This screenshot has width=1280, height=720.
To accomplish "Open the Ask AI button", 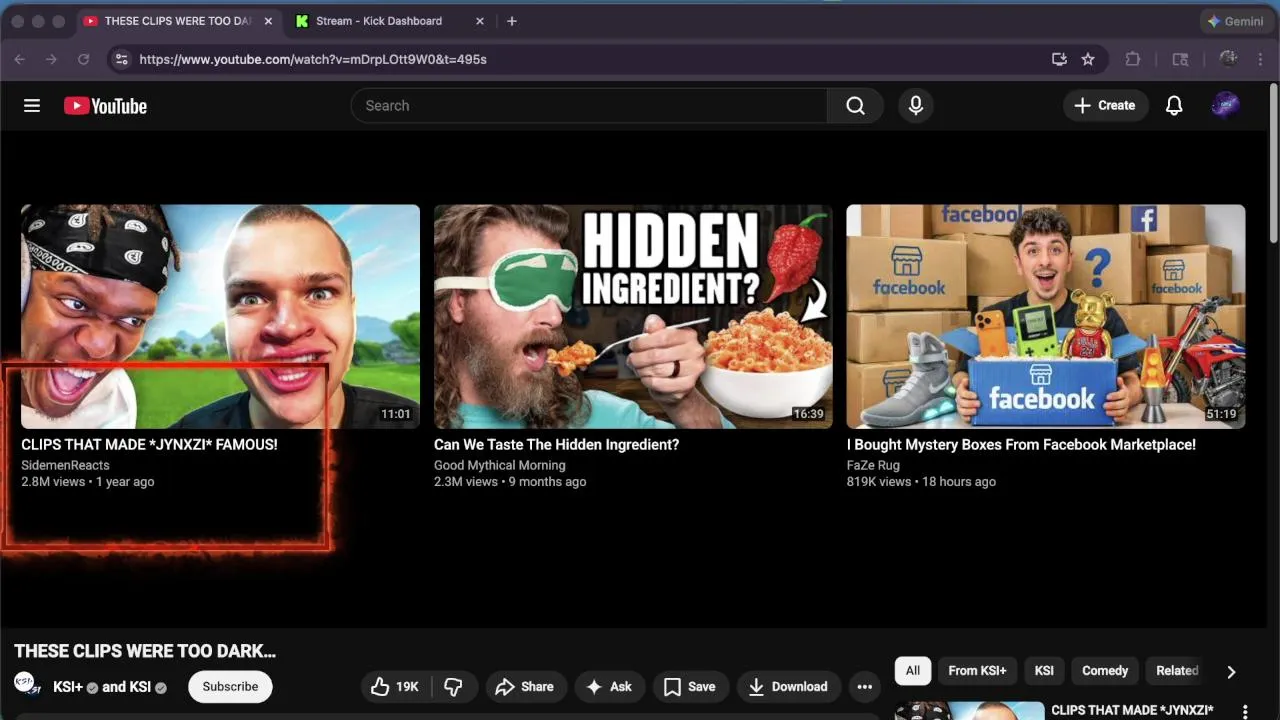I will coord(609,686).
